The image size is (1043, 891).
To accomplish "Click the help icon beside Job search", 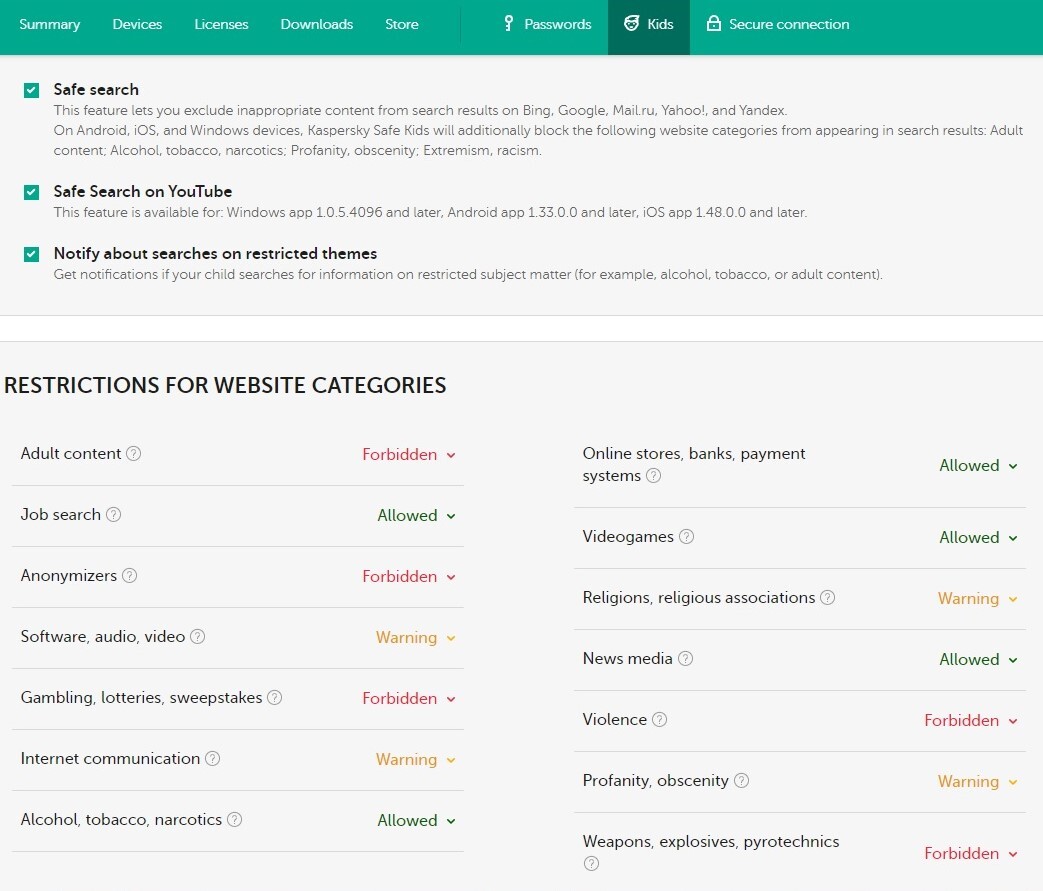I will point(114,515).
